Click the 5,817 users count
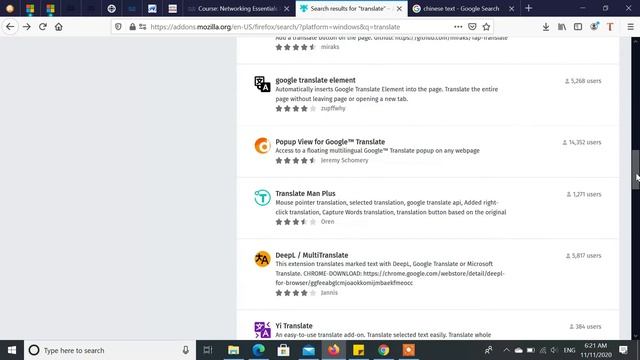 coord(583,256)
